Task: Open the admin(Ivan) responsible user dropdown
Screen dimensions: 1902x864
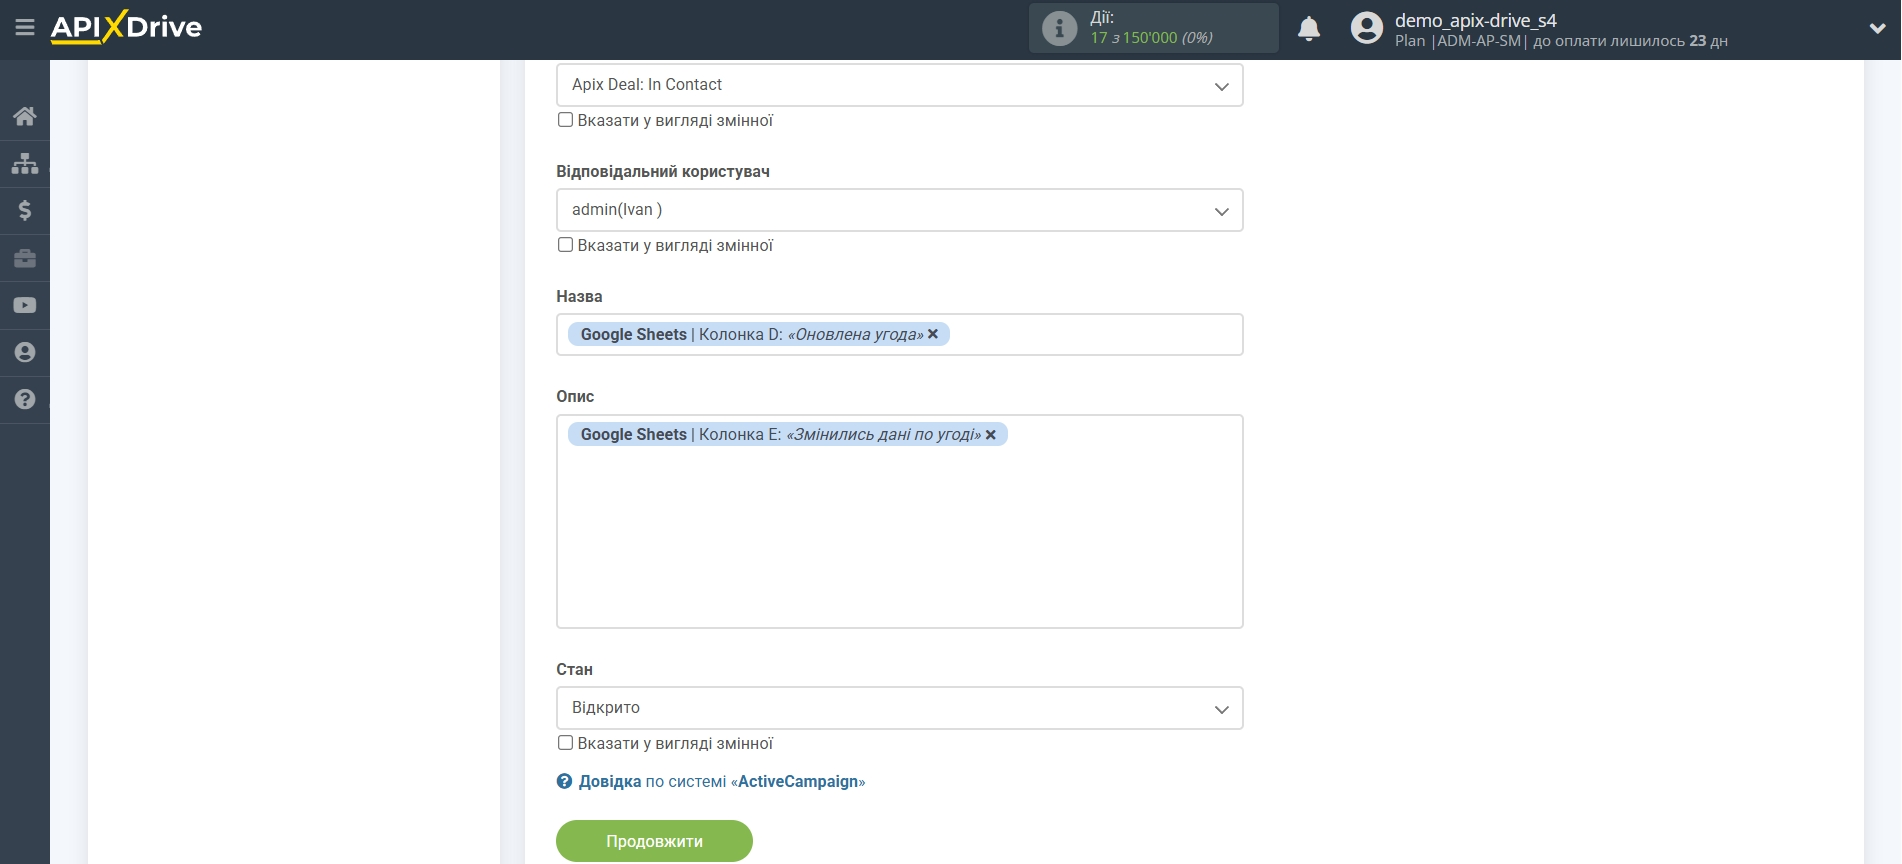Action: pos(899,210)
